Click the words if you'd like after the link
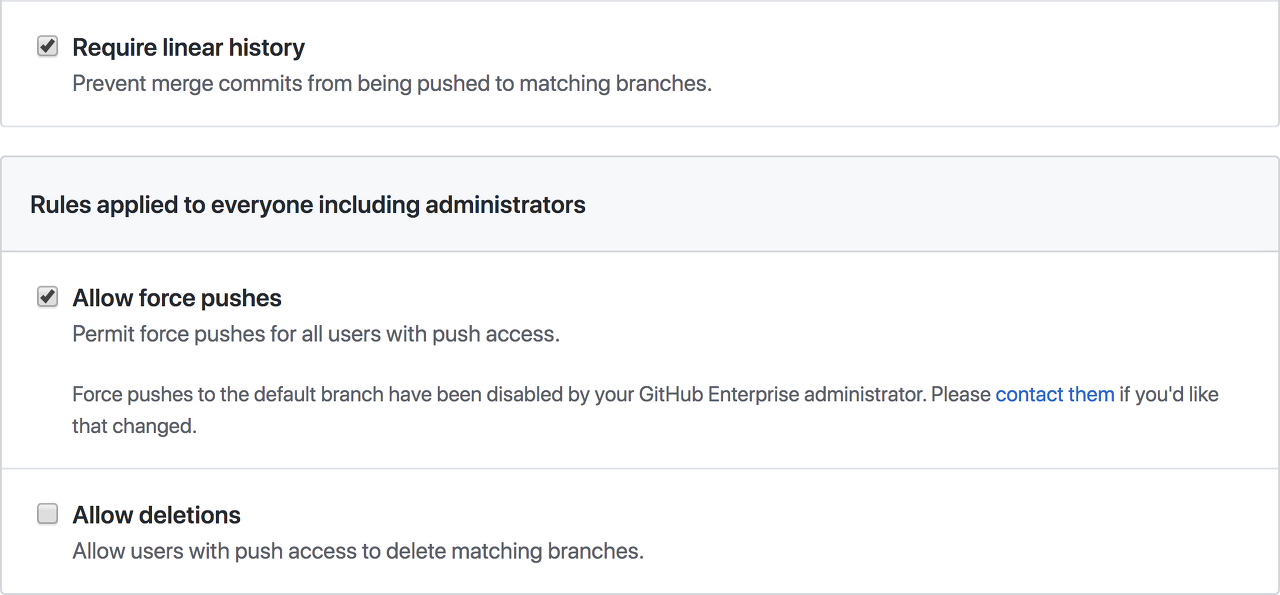 (1169, 395)
